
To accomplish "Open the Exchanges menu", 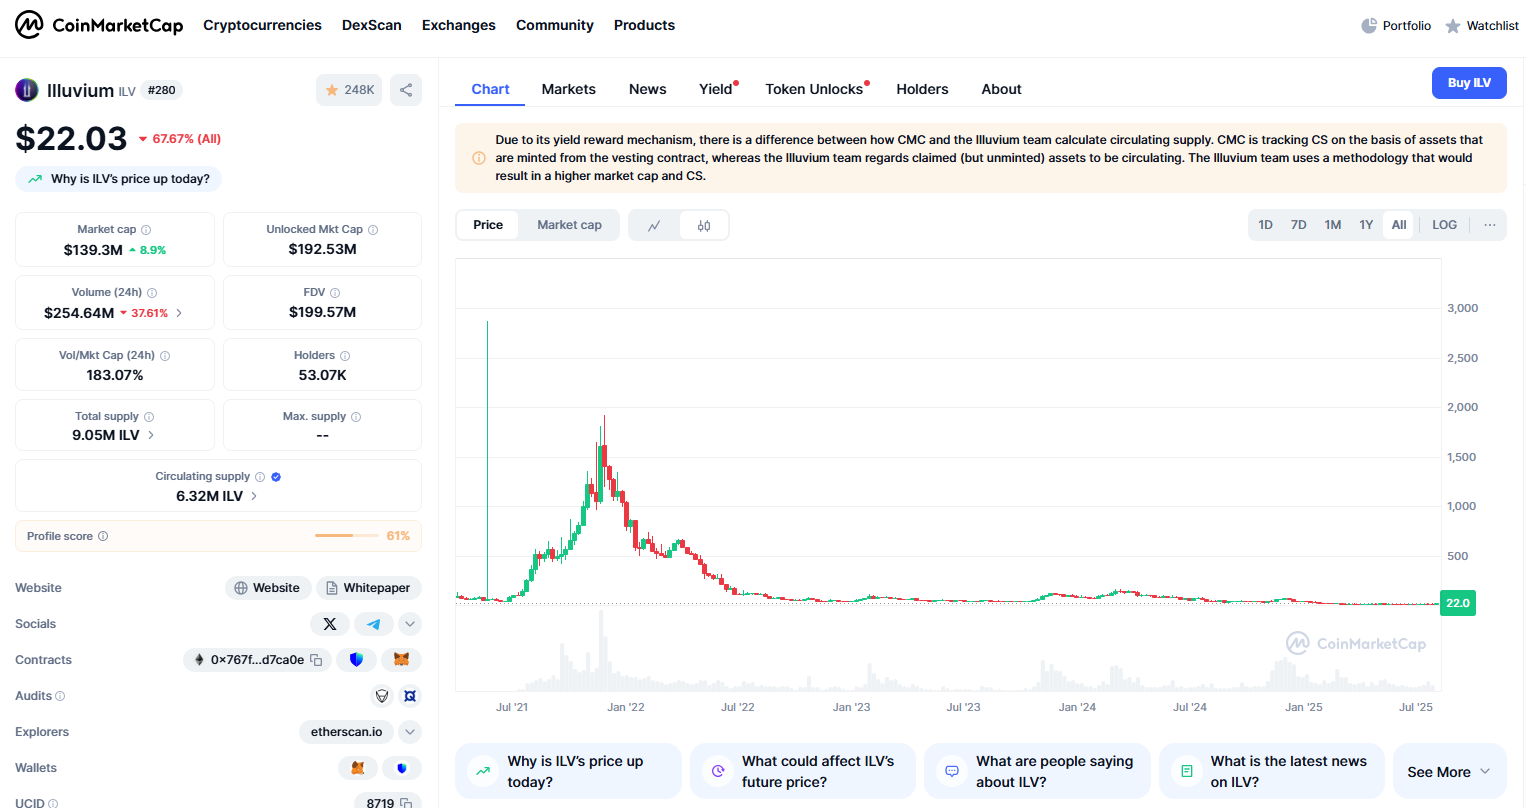I will (459, 25).
